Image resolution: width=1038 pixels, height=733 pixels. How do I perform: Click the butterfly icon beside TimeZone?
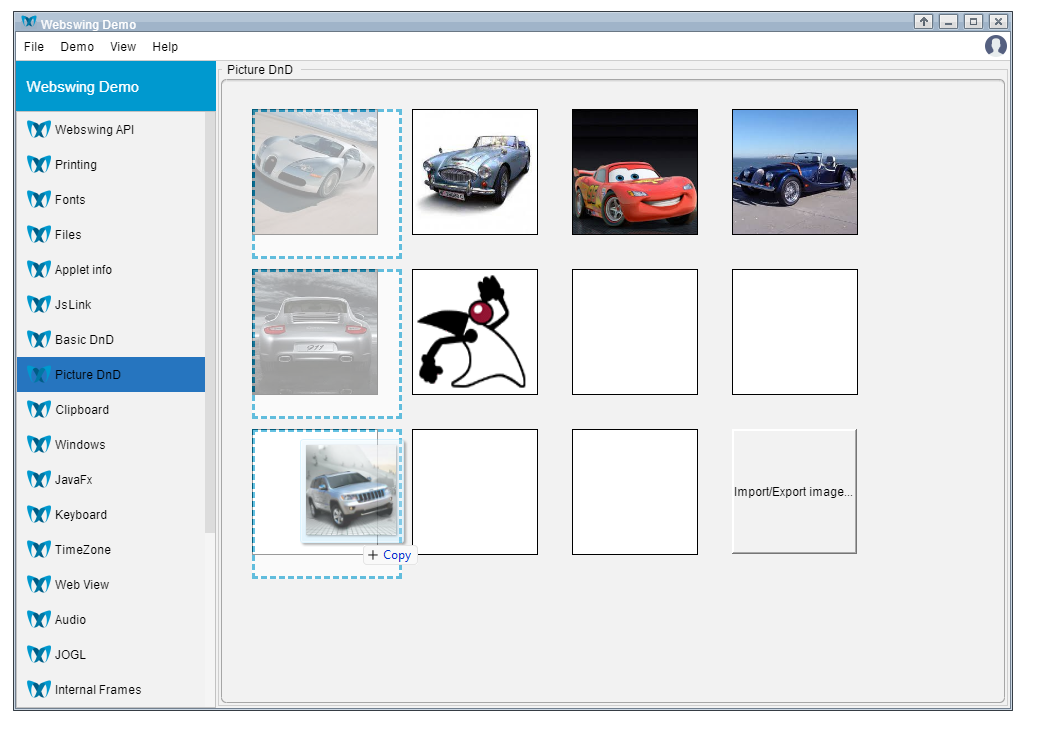coord(39,550)
